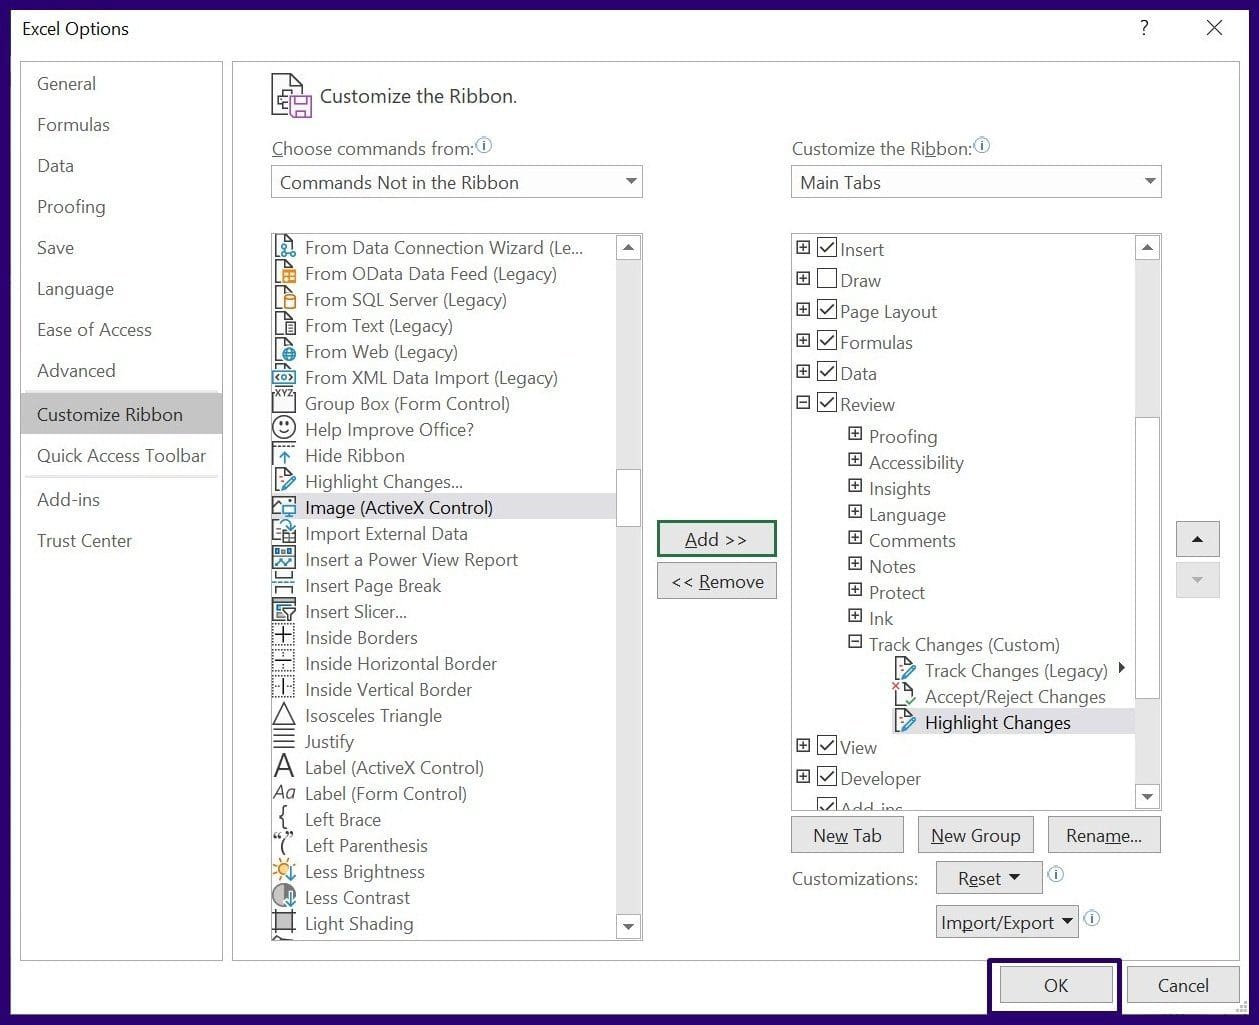1259x1025 pixels.
Task: Open the Trust Center category
Action: click(121, 541)
